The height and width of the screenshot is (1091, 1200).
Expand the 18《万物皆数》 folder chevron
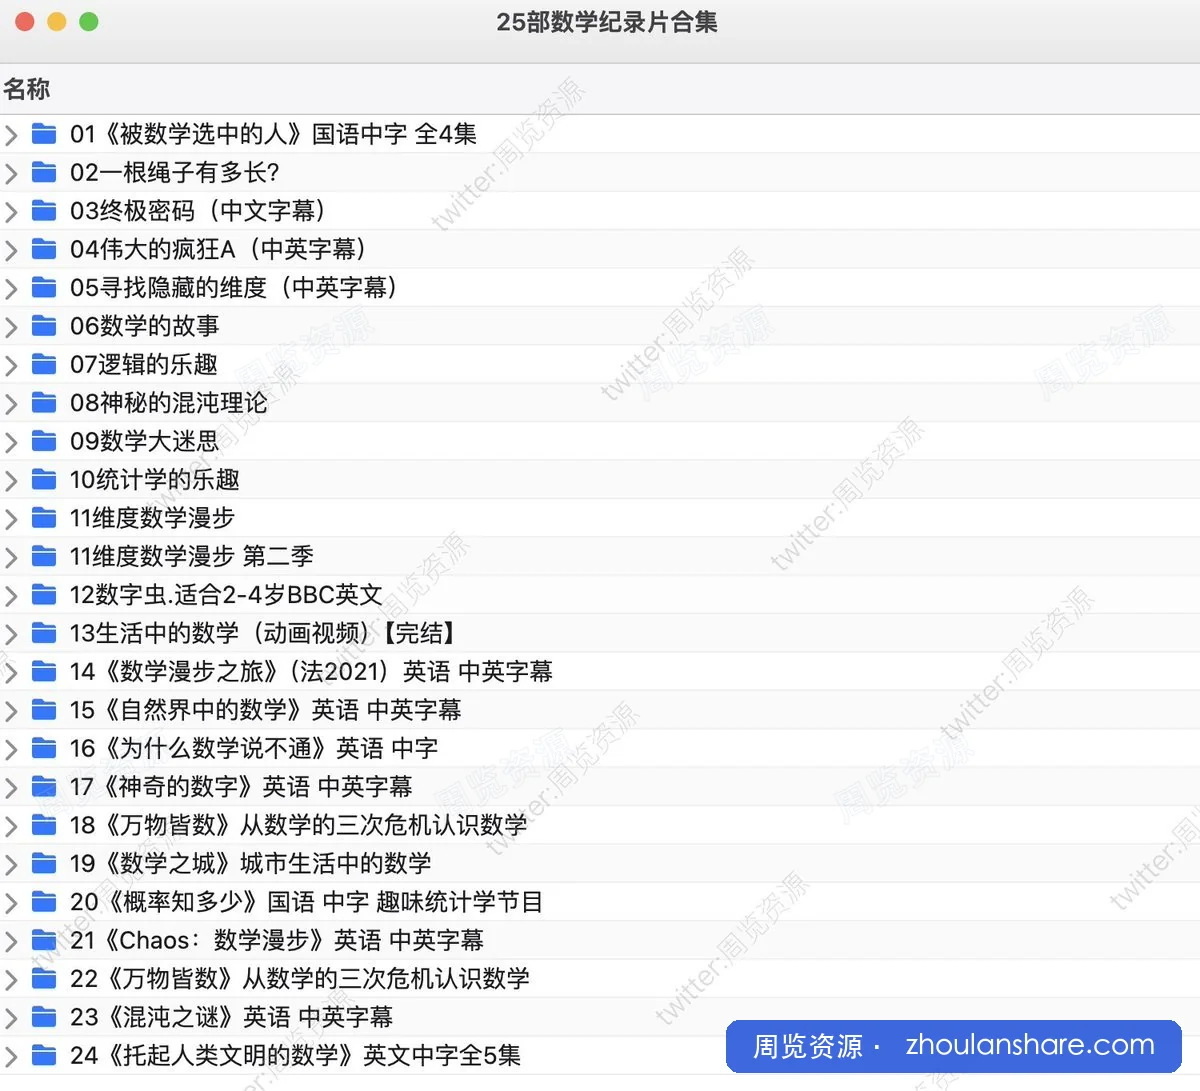11,825
